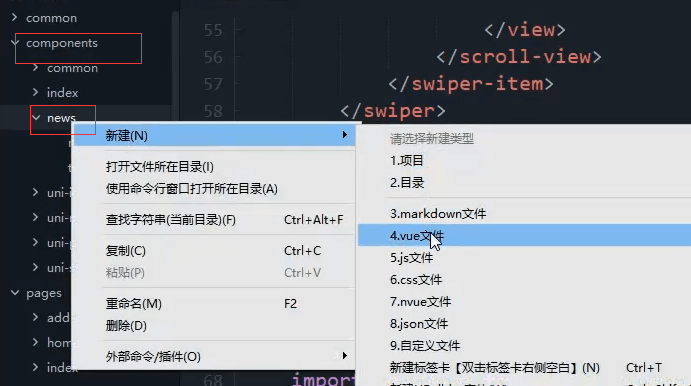Choose 复制(C) from context menu
The image size is (691, 386).
click(x=126, y=250)
